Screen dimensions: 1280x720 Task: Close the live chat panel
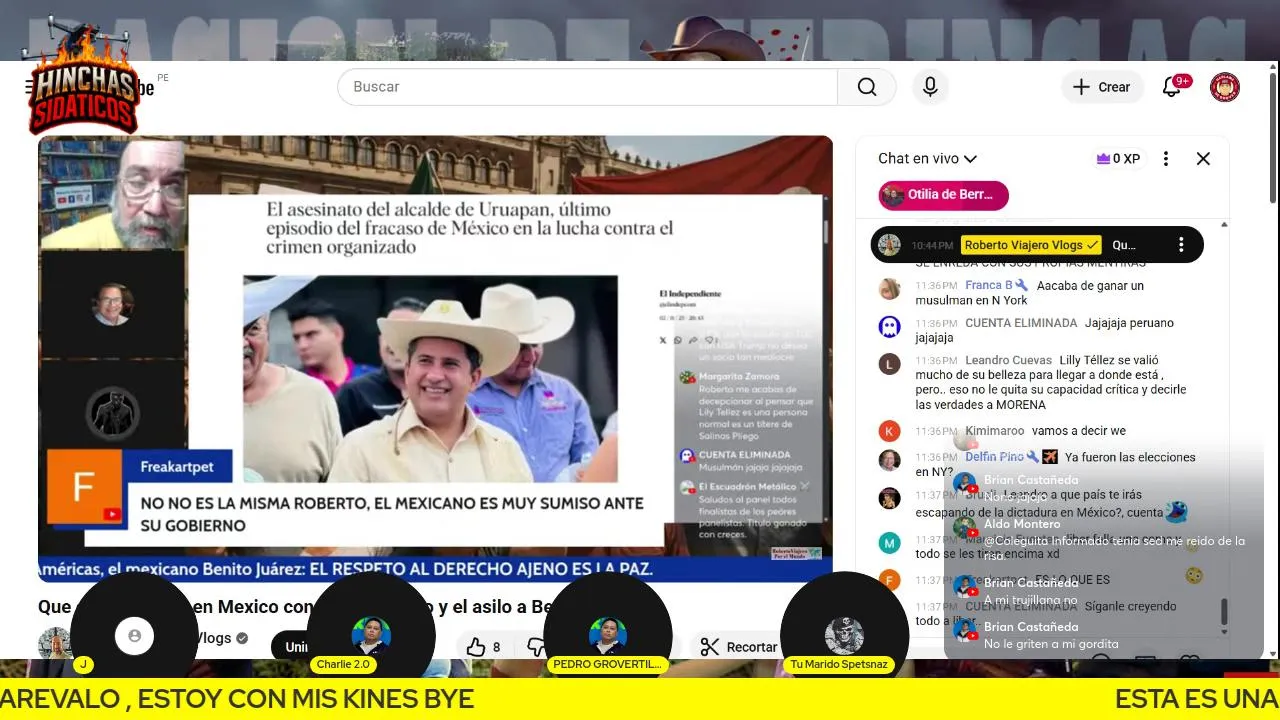(x=1203, y=158)
